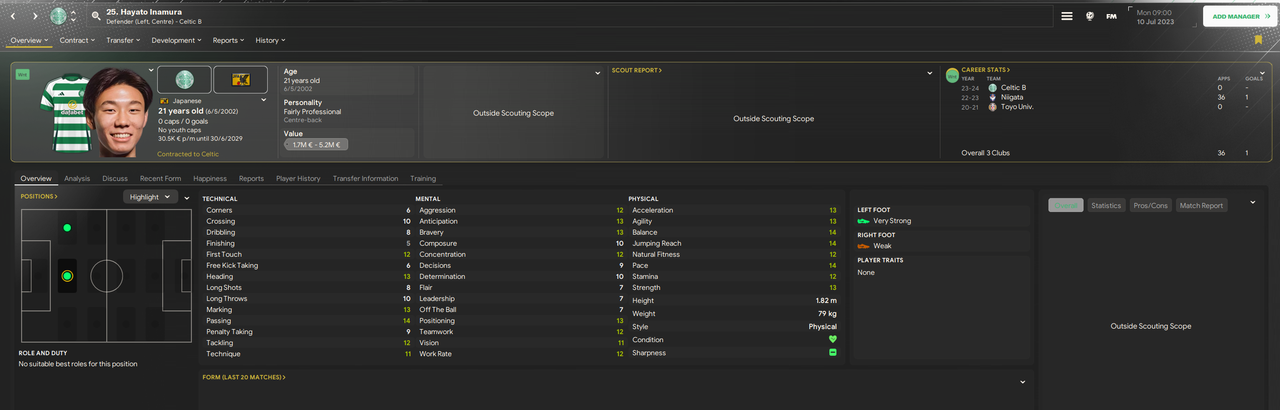Click the up-down stepper beside club badge
The image size is (1280, 410).
pos(73,16)
